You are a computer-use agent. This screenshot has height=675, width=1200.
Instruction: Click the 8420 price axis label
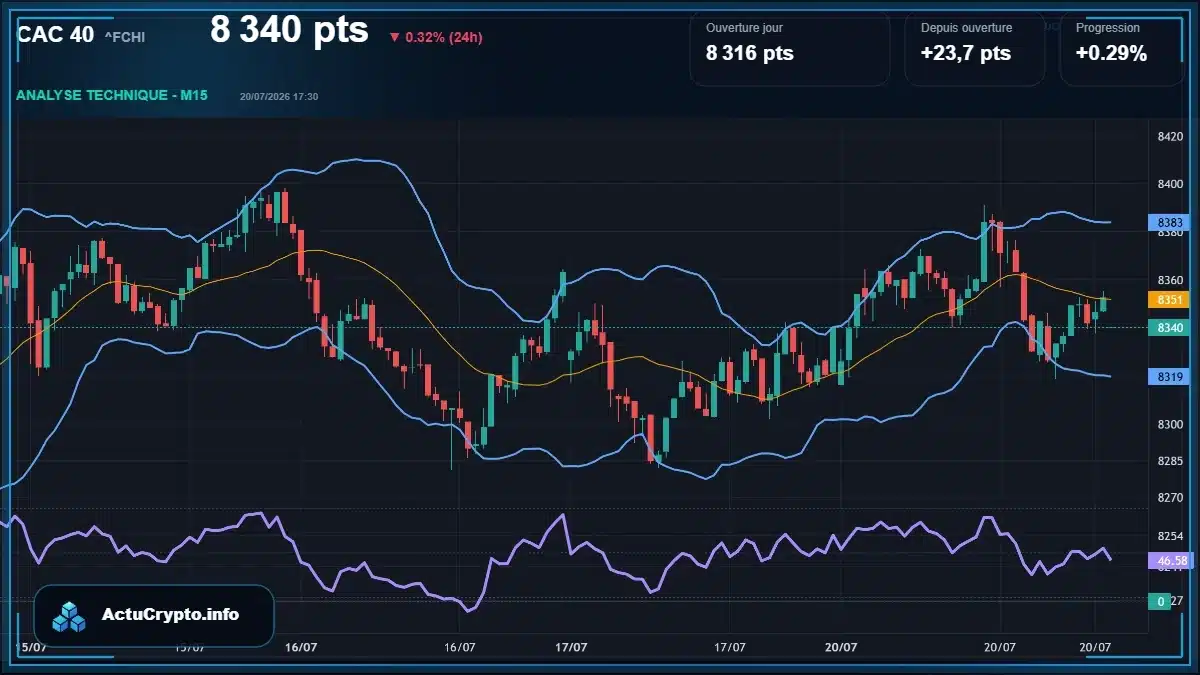[1170, 137]
